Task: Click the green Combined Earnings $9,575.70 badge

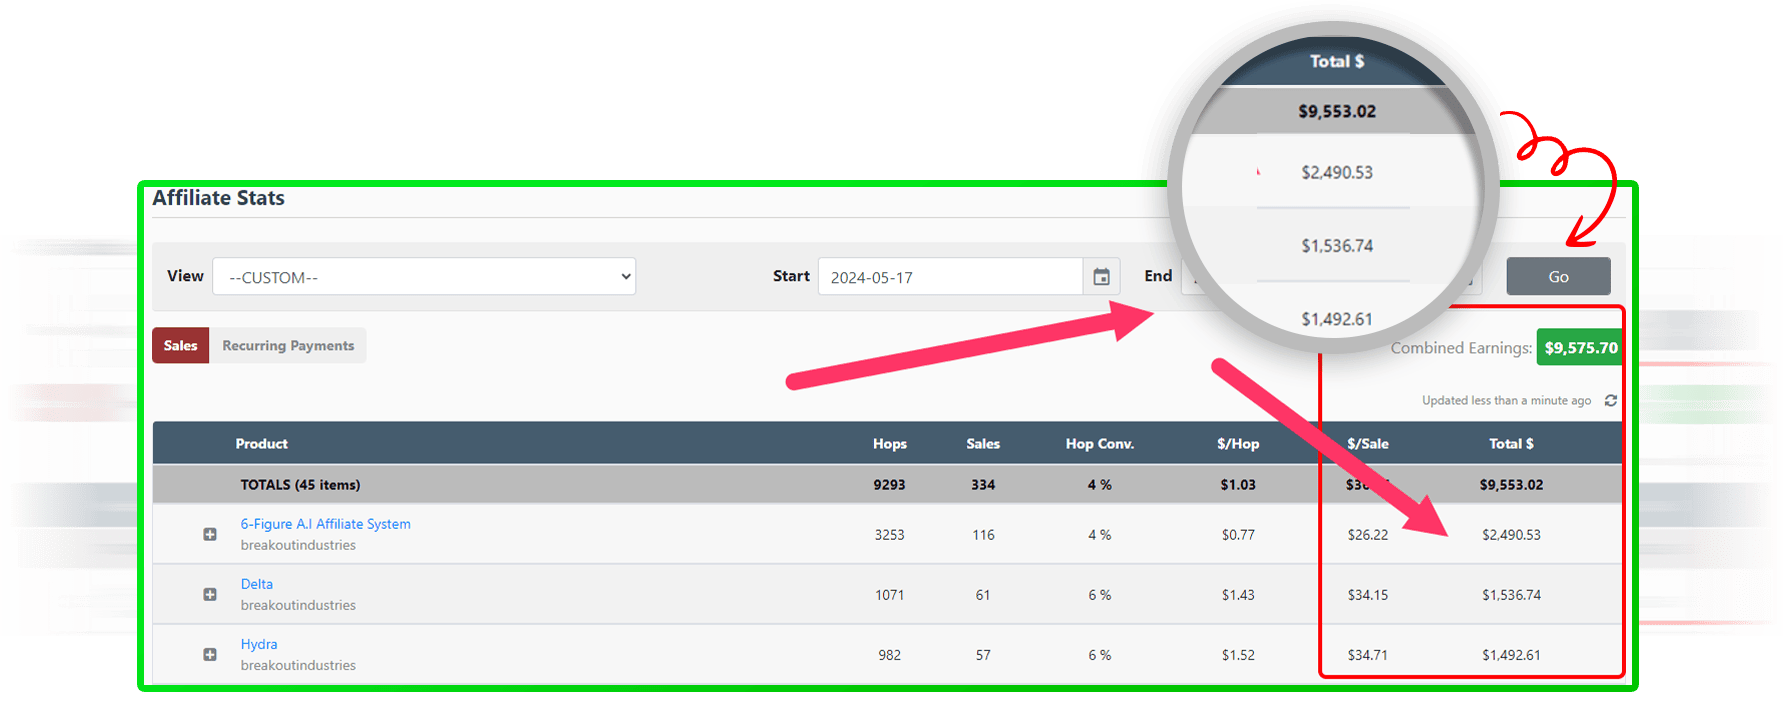Action: [x=1580, y=348]
